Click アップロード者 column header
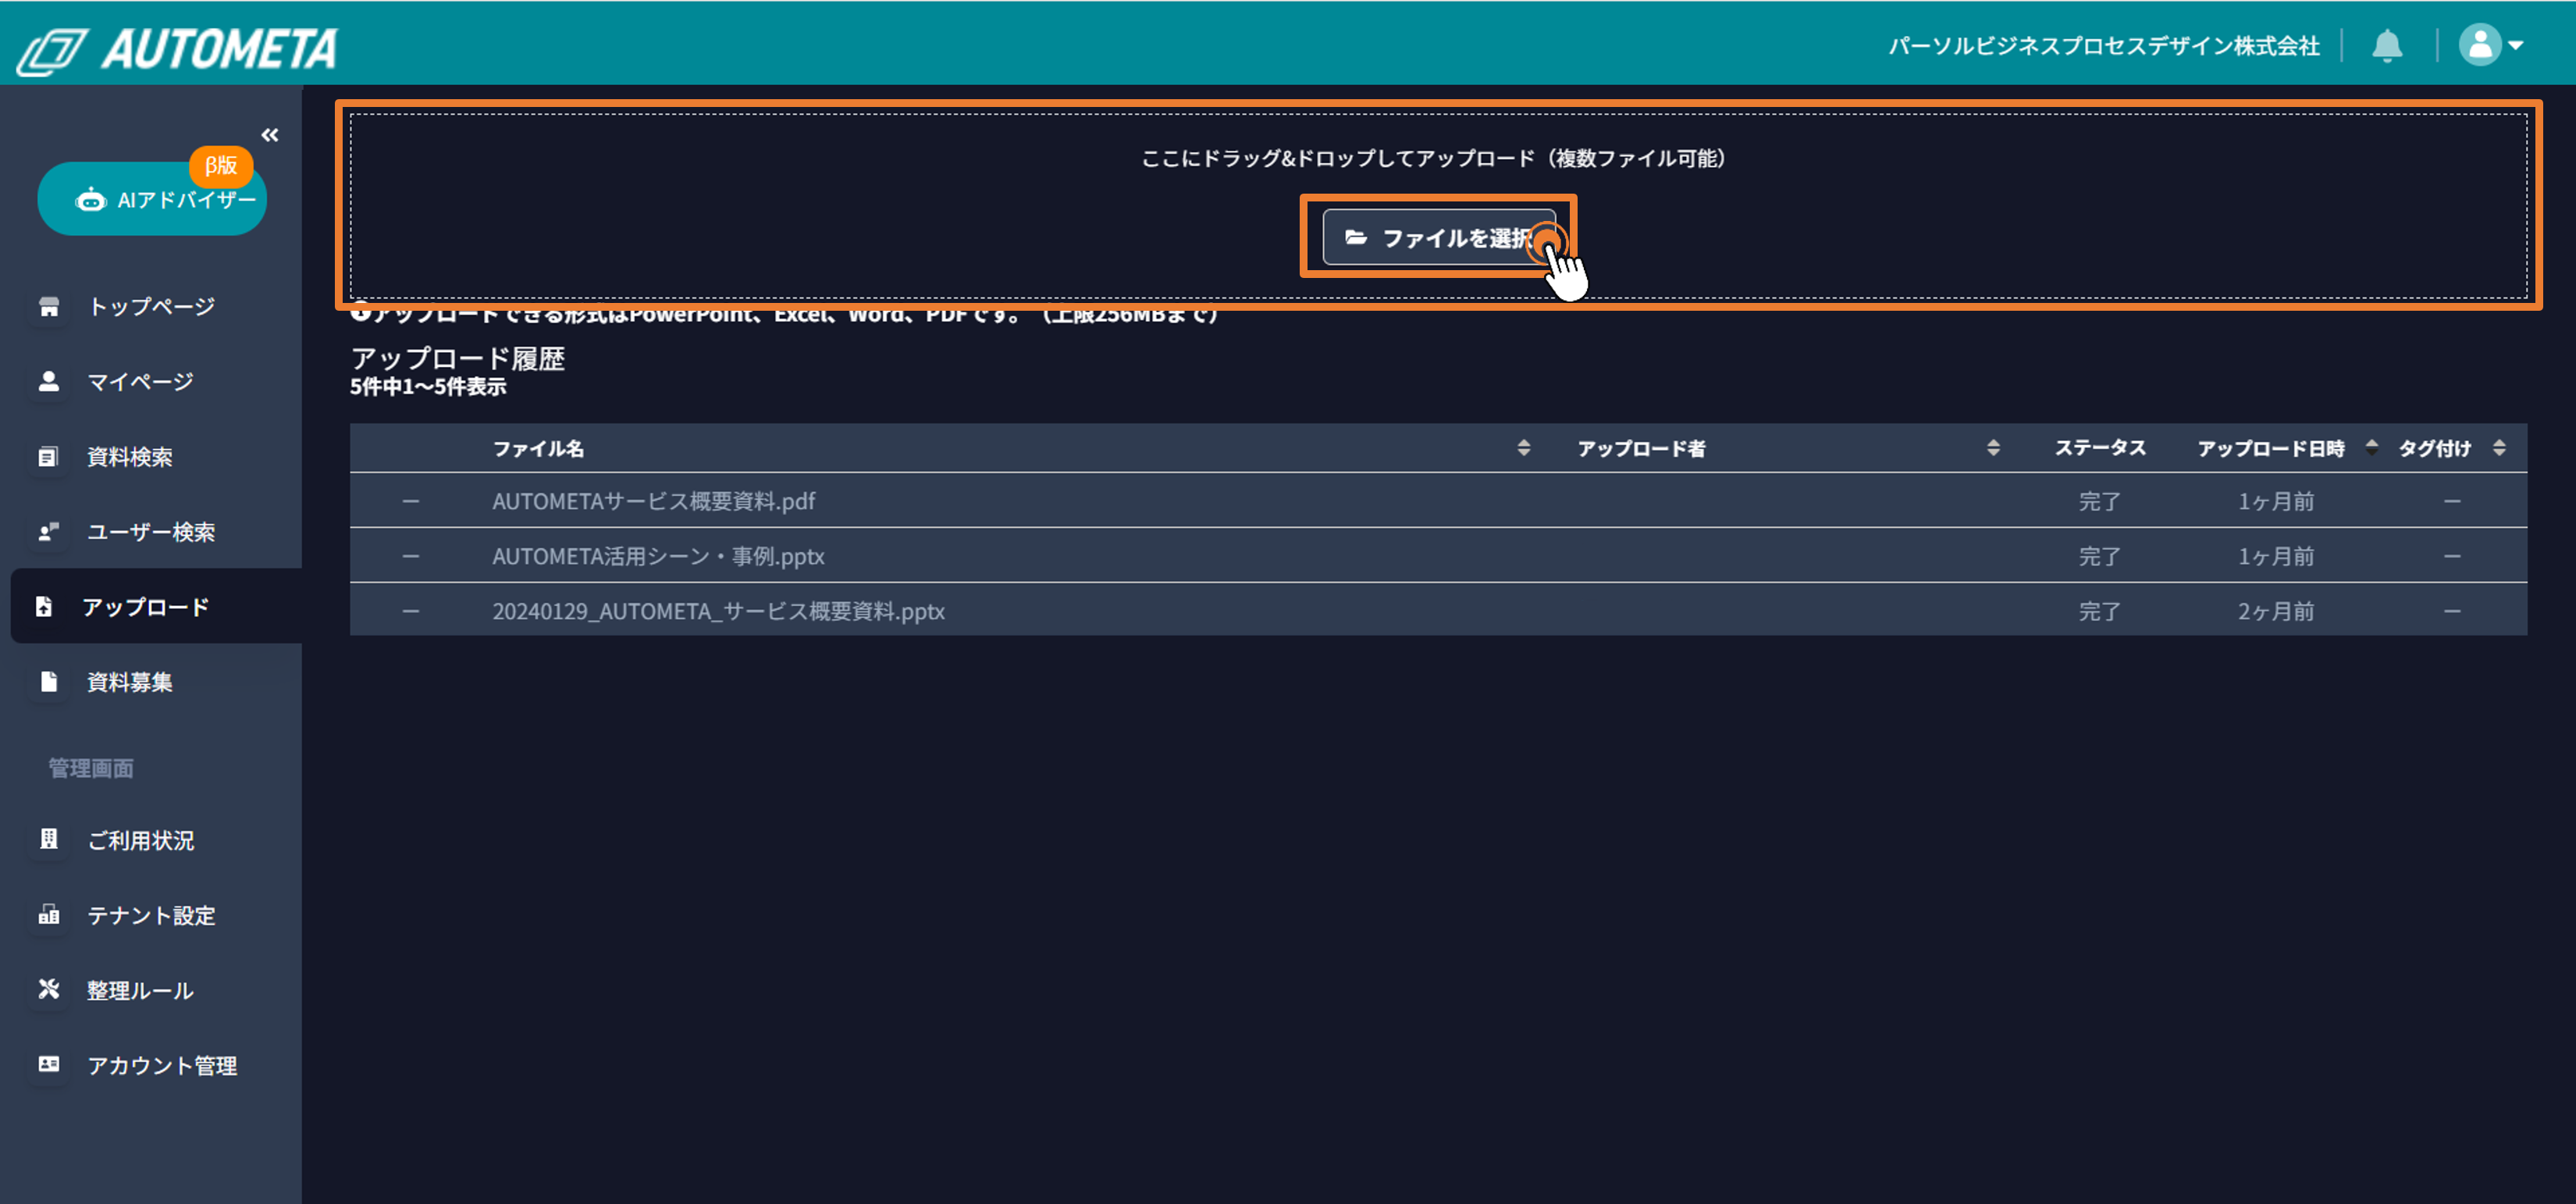The image size is (2576, 1204). [1641, 448]
